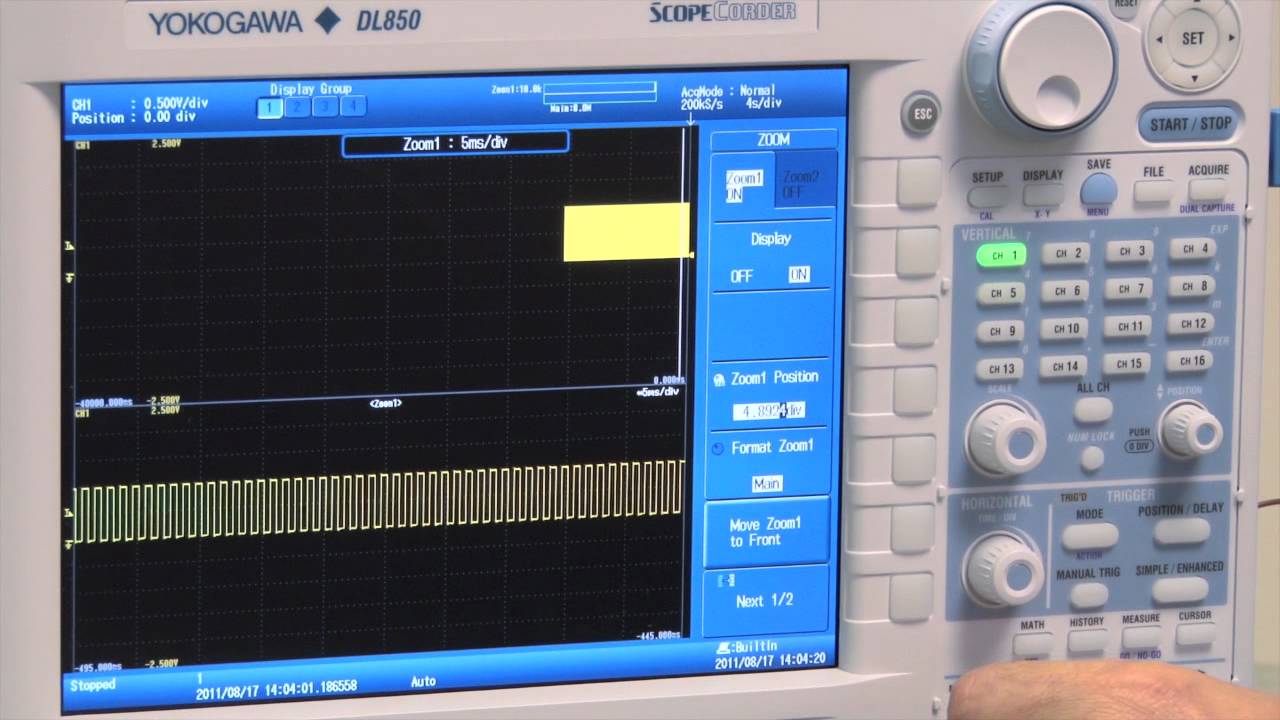Push the CURSOR key
The image size is (1280, 720).
[1195, 634]
